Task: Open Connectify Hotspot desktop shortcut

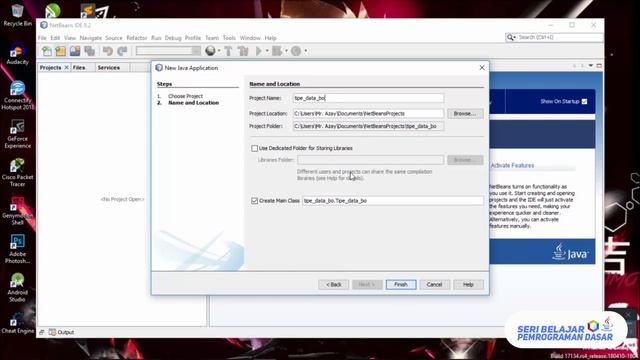Action: pos(17,95)
